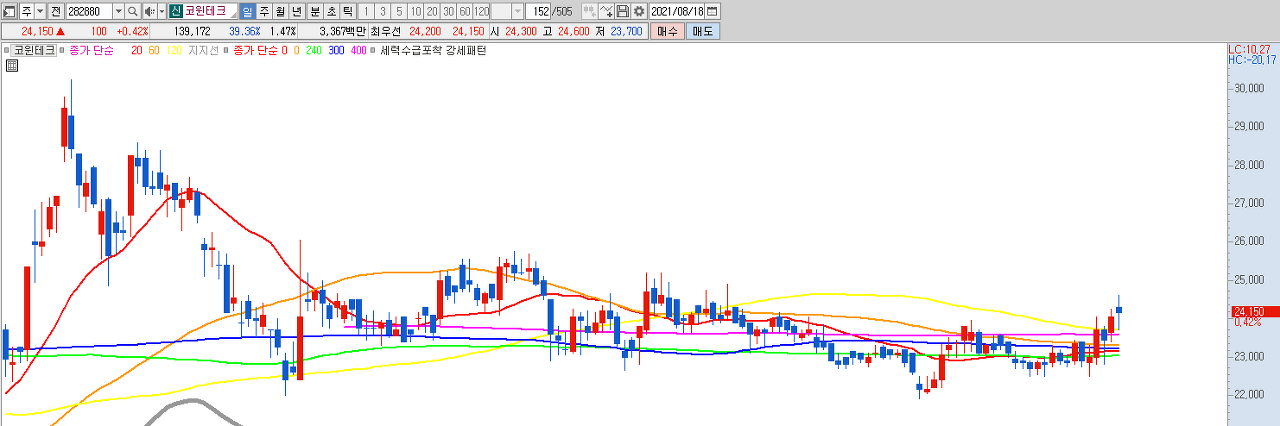Open the calendar date picker icon

[712, 11]
